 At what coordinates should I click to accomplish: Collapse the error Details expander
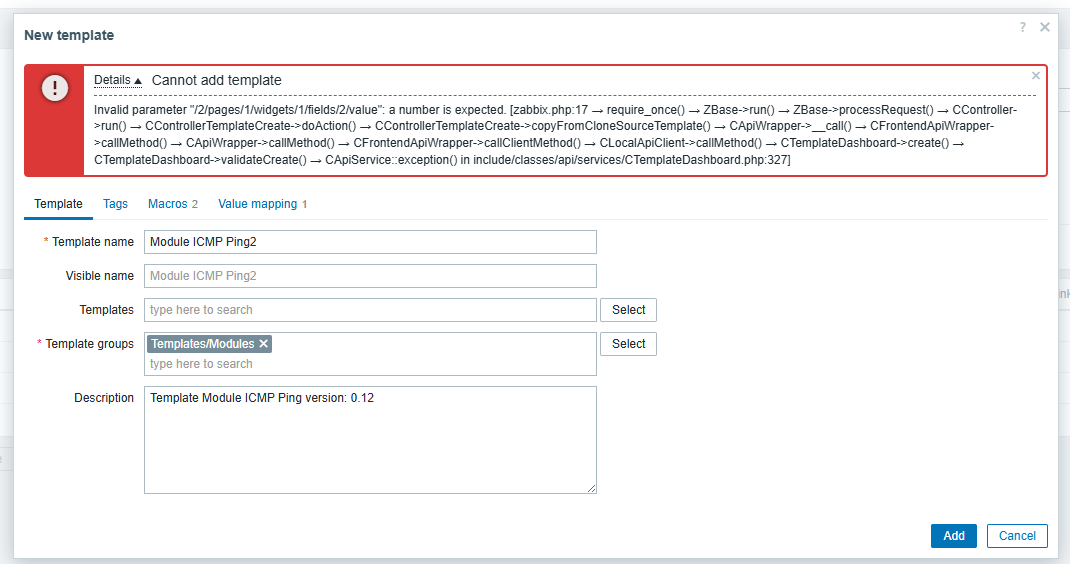(118, 80)
